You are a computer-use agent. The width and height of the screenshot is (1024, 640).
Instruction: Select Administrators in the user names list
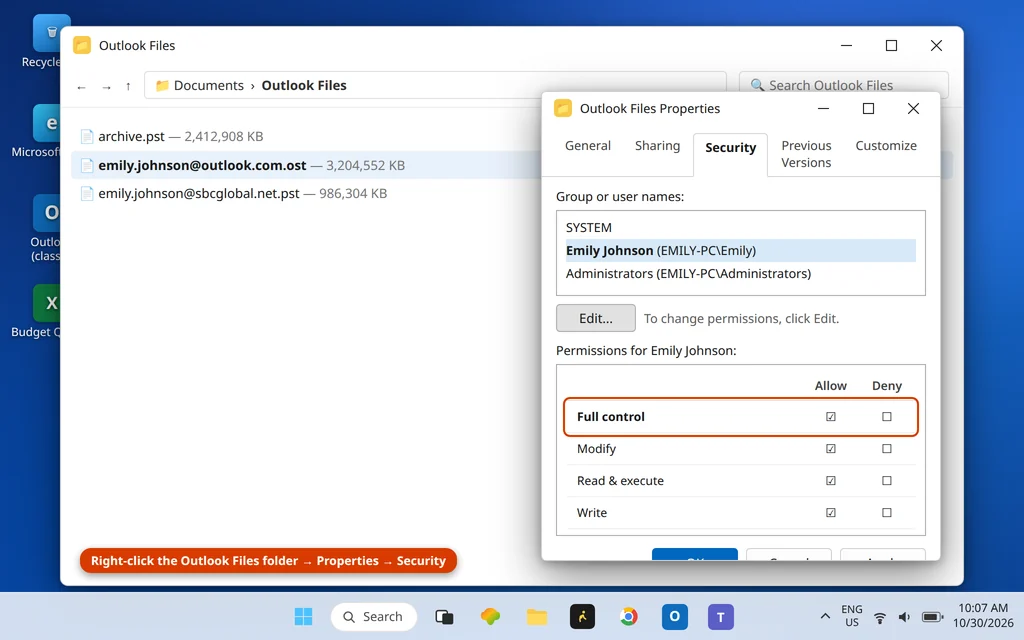point(741,274)
